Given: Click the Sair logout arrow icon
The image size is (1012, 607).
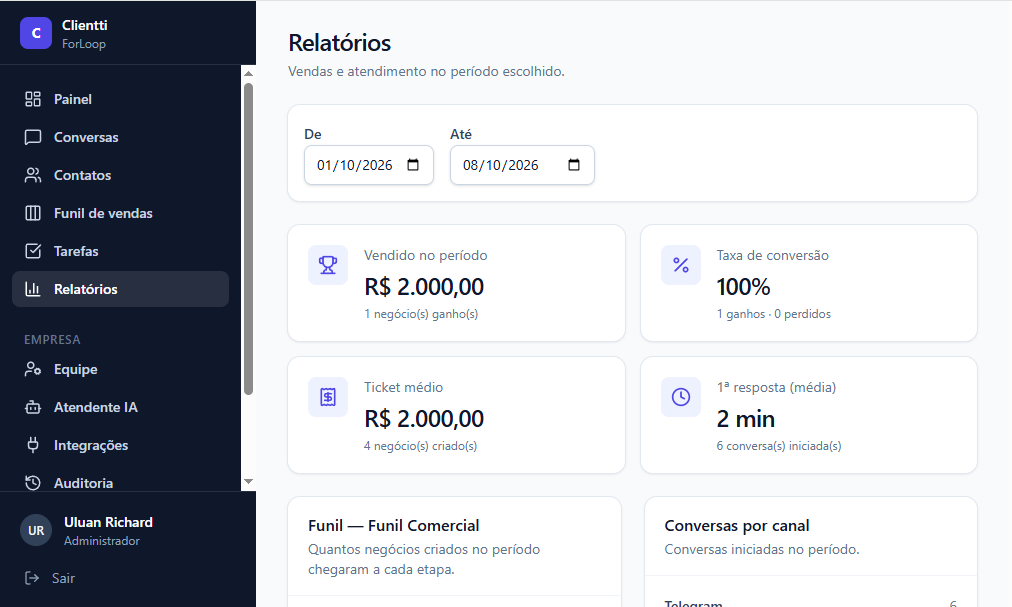Looking at the screenshot, I should click(x=32, y=578).
